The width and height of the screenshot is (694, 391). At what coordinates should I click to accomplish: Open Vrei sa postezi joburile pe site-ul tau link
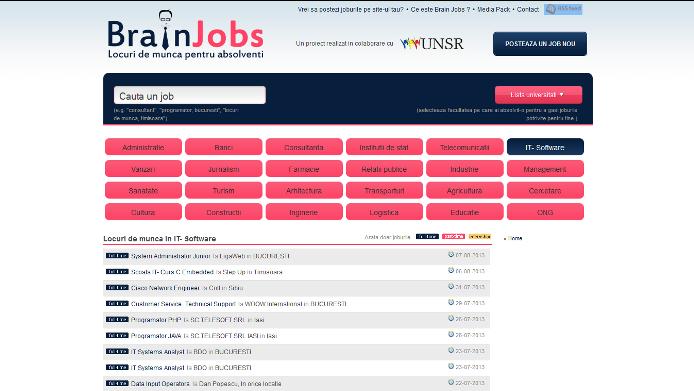[x=351, y=9]
